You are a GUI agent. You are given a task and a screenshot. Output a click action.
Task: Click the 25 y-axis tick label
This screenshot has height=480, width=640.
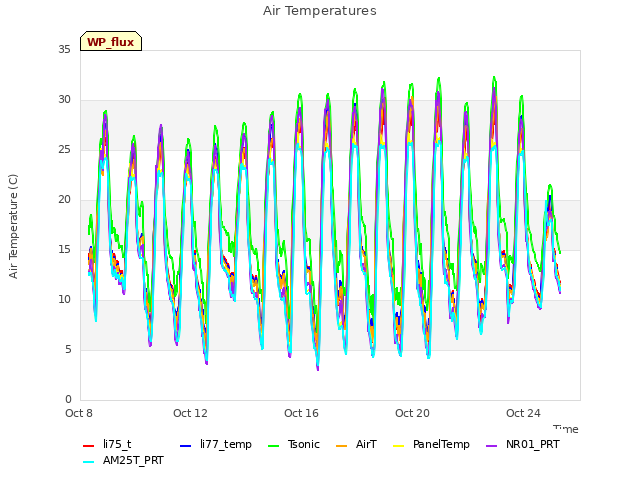coord(64,149)
